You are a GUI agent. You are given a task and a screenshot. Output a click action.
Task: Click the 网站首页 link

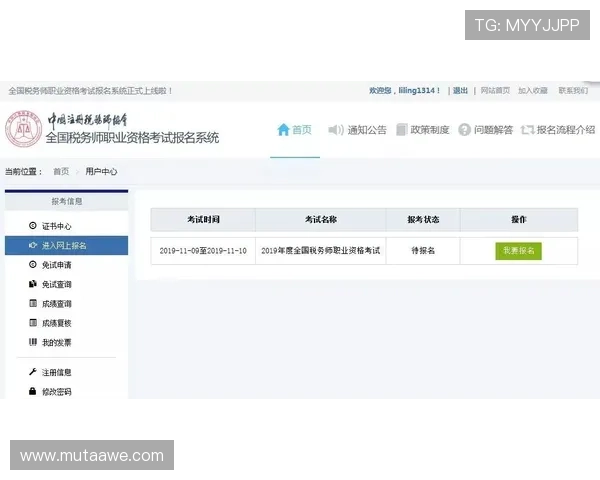tap(495, 91)
